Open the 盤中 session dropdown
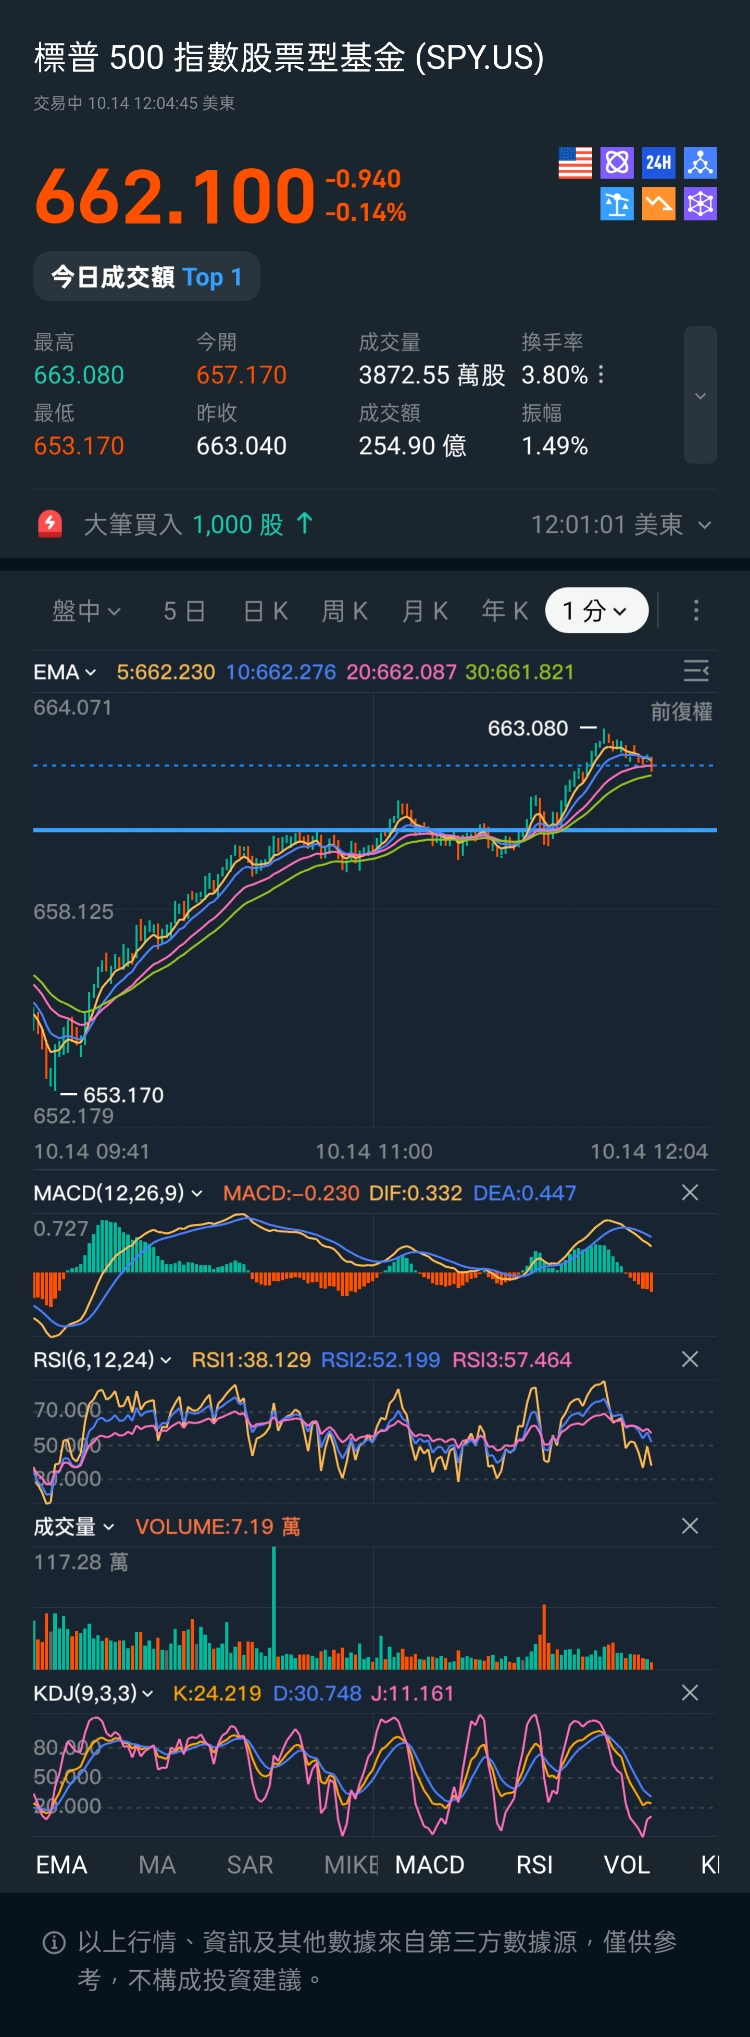The image size is (750, 2037). point(86,610)
